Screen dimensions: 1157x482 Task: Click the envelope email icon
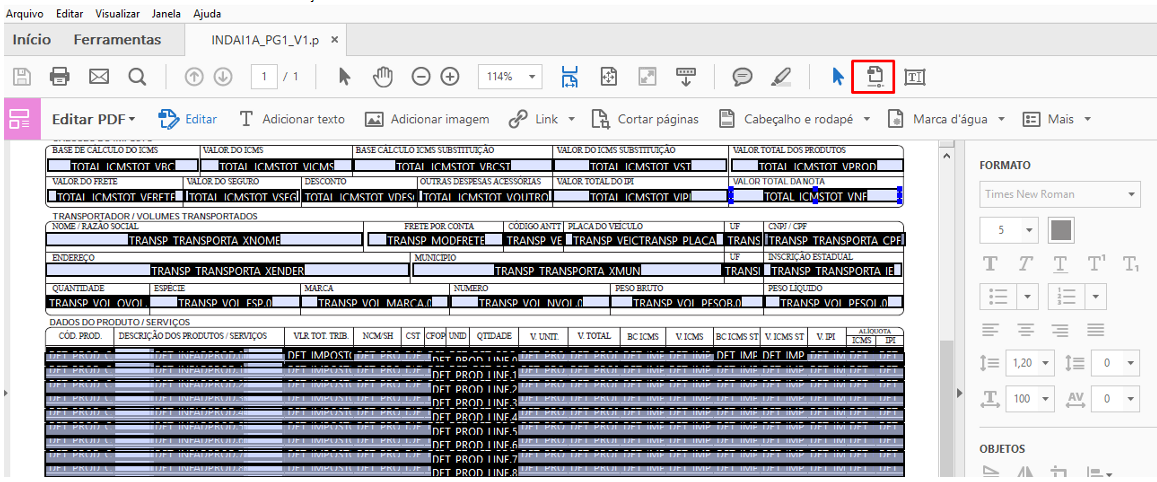[99, 76]
